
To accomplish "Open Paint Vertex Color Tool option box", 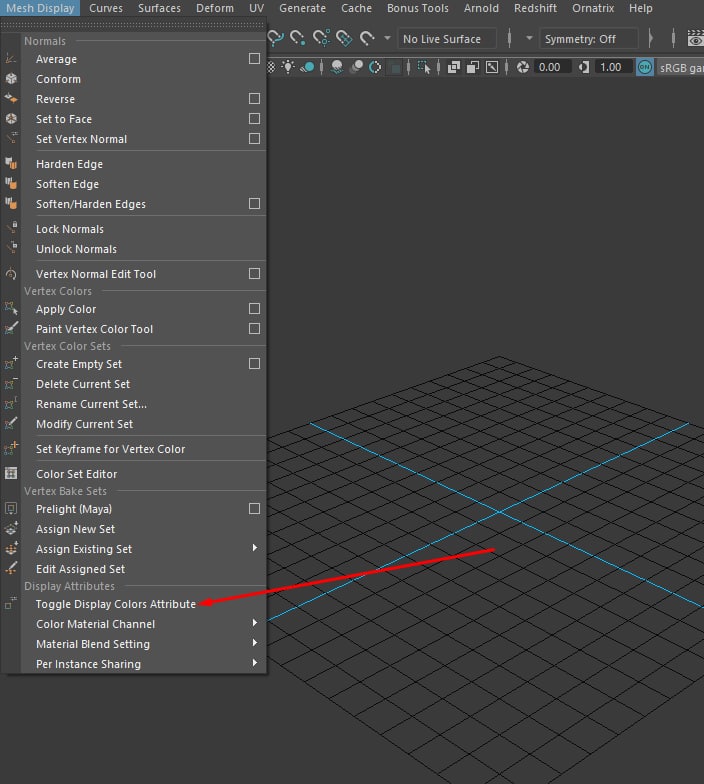I will (x=254, y=328).
